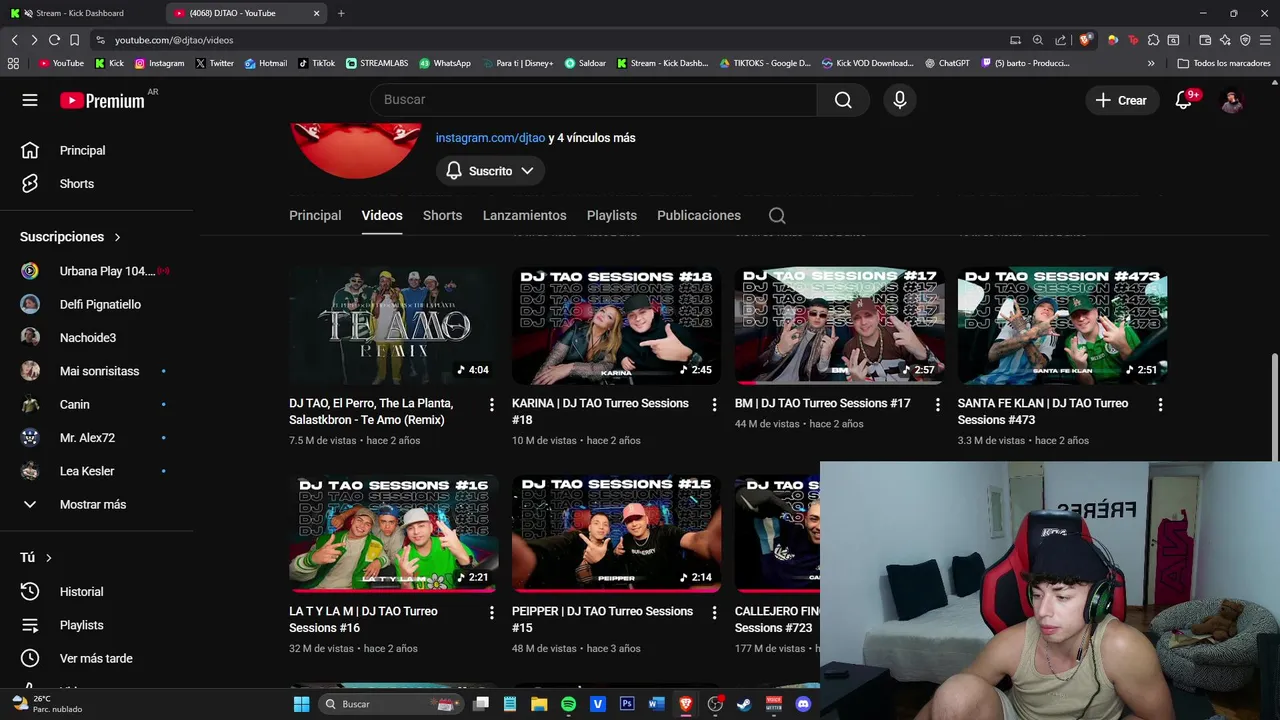Open the Todos los marcadores folder
1280x720 pixels.
click(x=1224, y=63)
